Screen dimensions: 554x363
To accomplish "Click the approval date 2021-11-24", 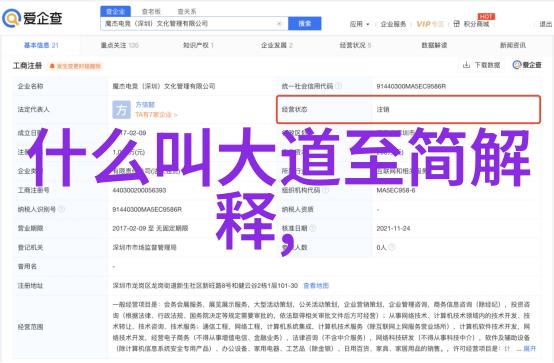I will (393, 228).
